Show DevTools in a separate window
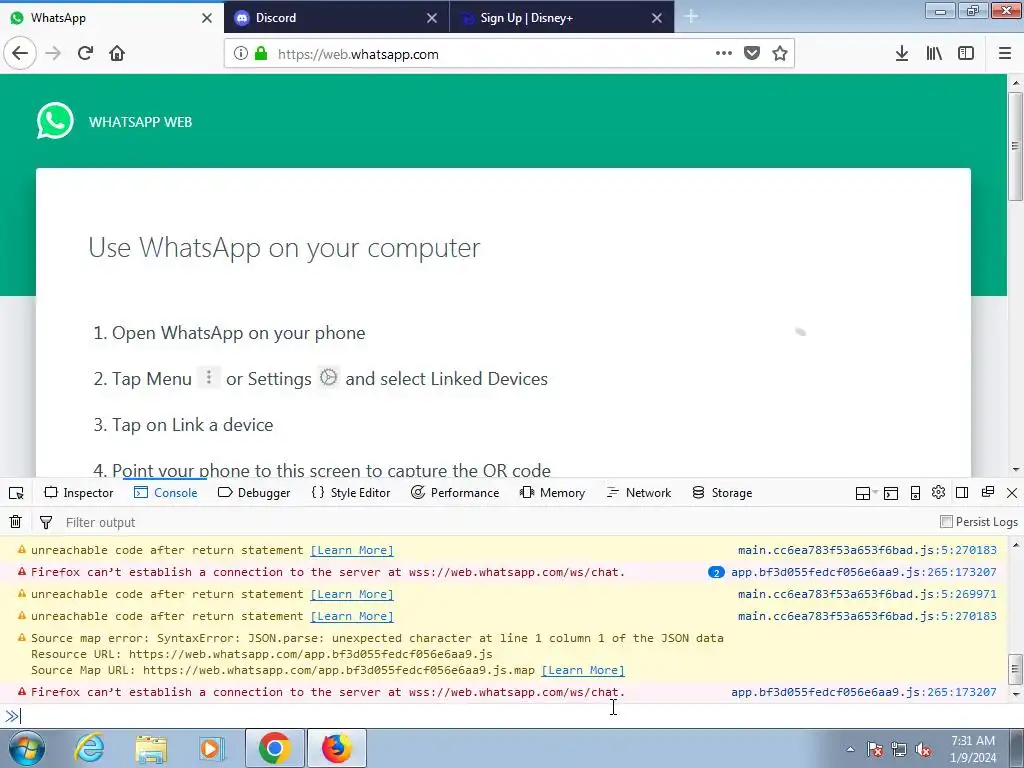The image size is (1024, 768). pyautogui.click(x=987, y=492)
